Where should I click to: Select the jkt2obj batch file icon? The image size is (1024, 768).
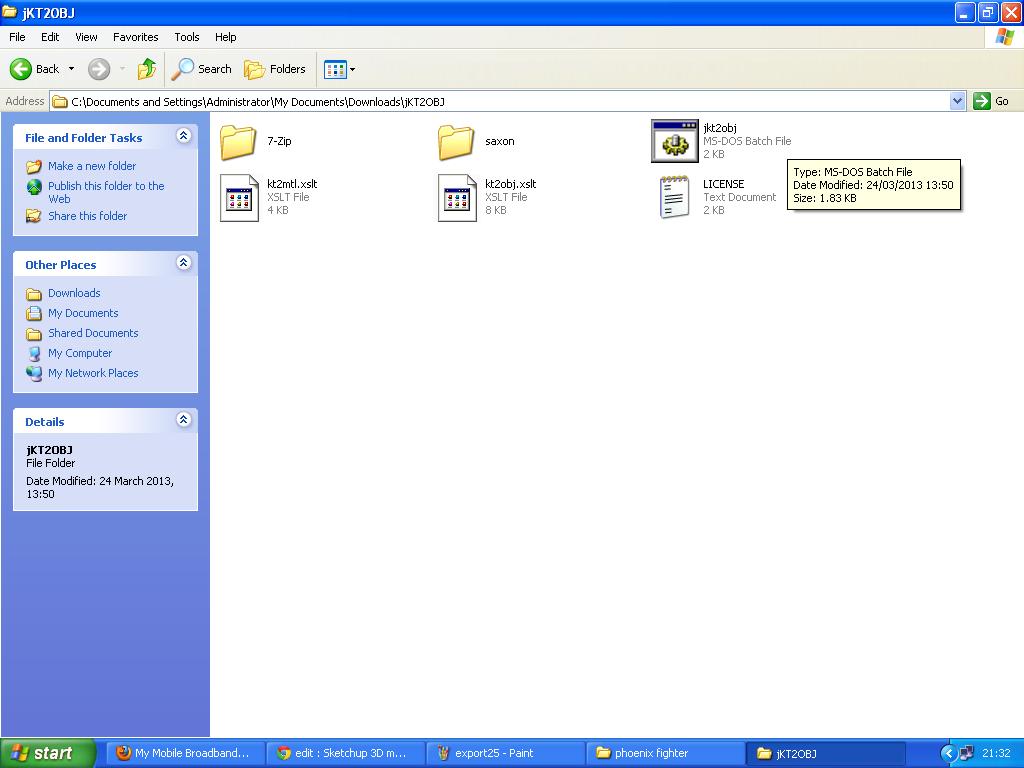[x=675, y=141]
